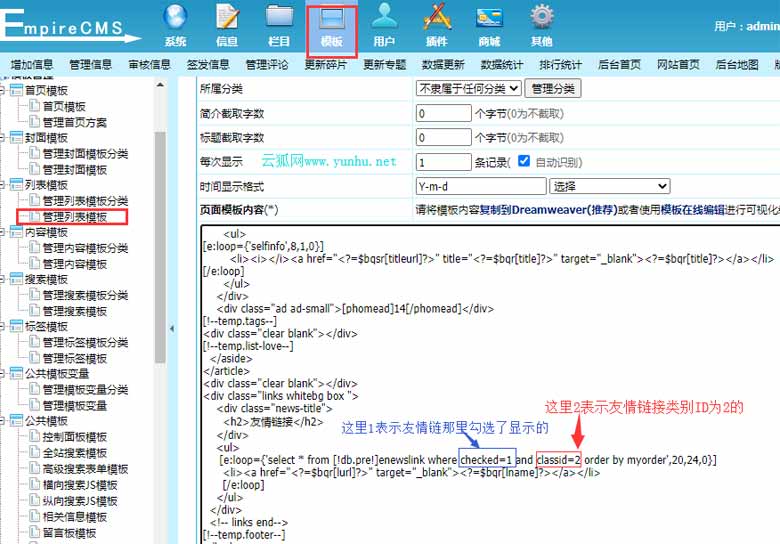The height and width of the screenshot is (544, 780).
Task: Open 管理评论 in the submenu bar
Action: coord(267,65)
